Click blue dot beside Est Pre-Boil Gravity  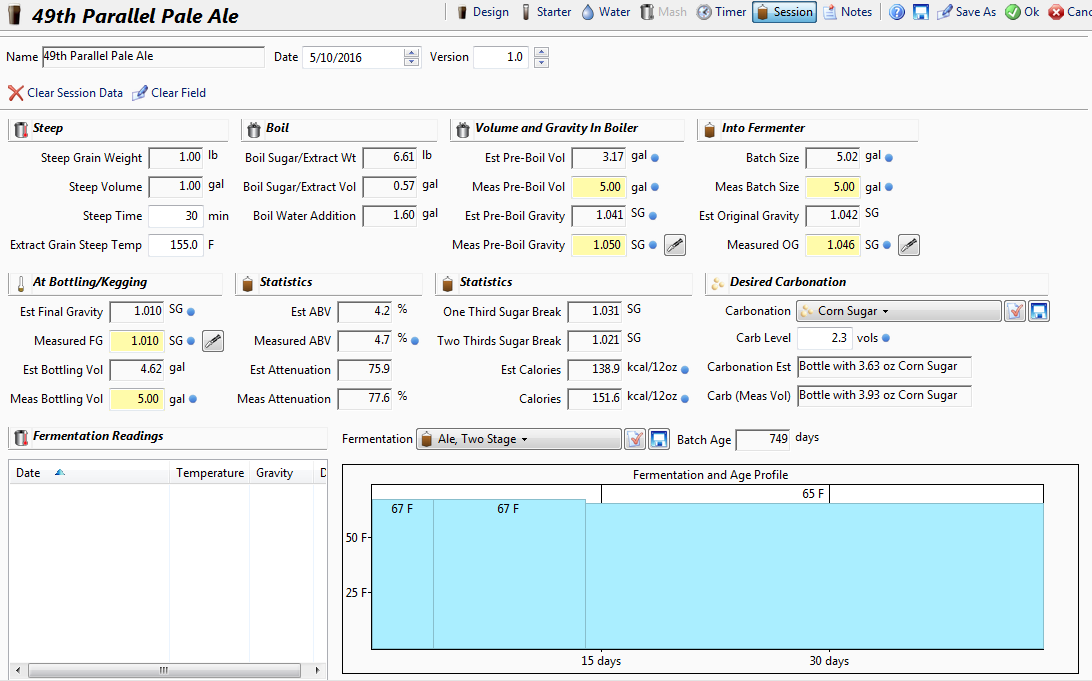coord(653,216)
